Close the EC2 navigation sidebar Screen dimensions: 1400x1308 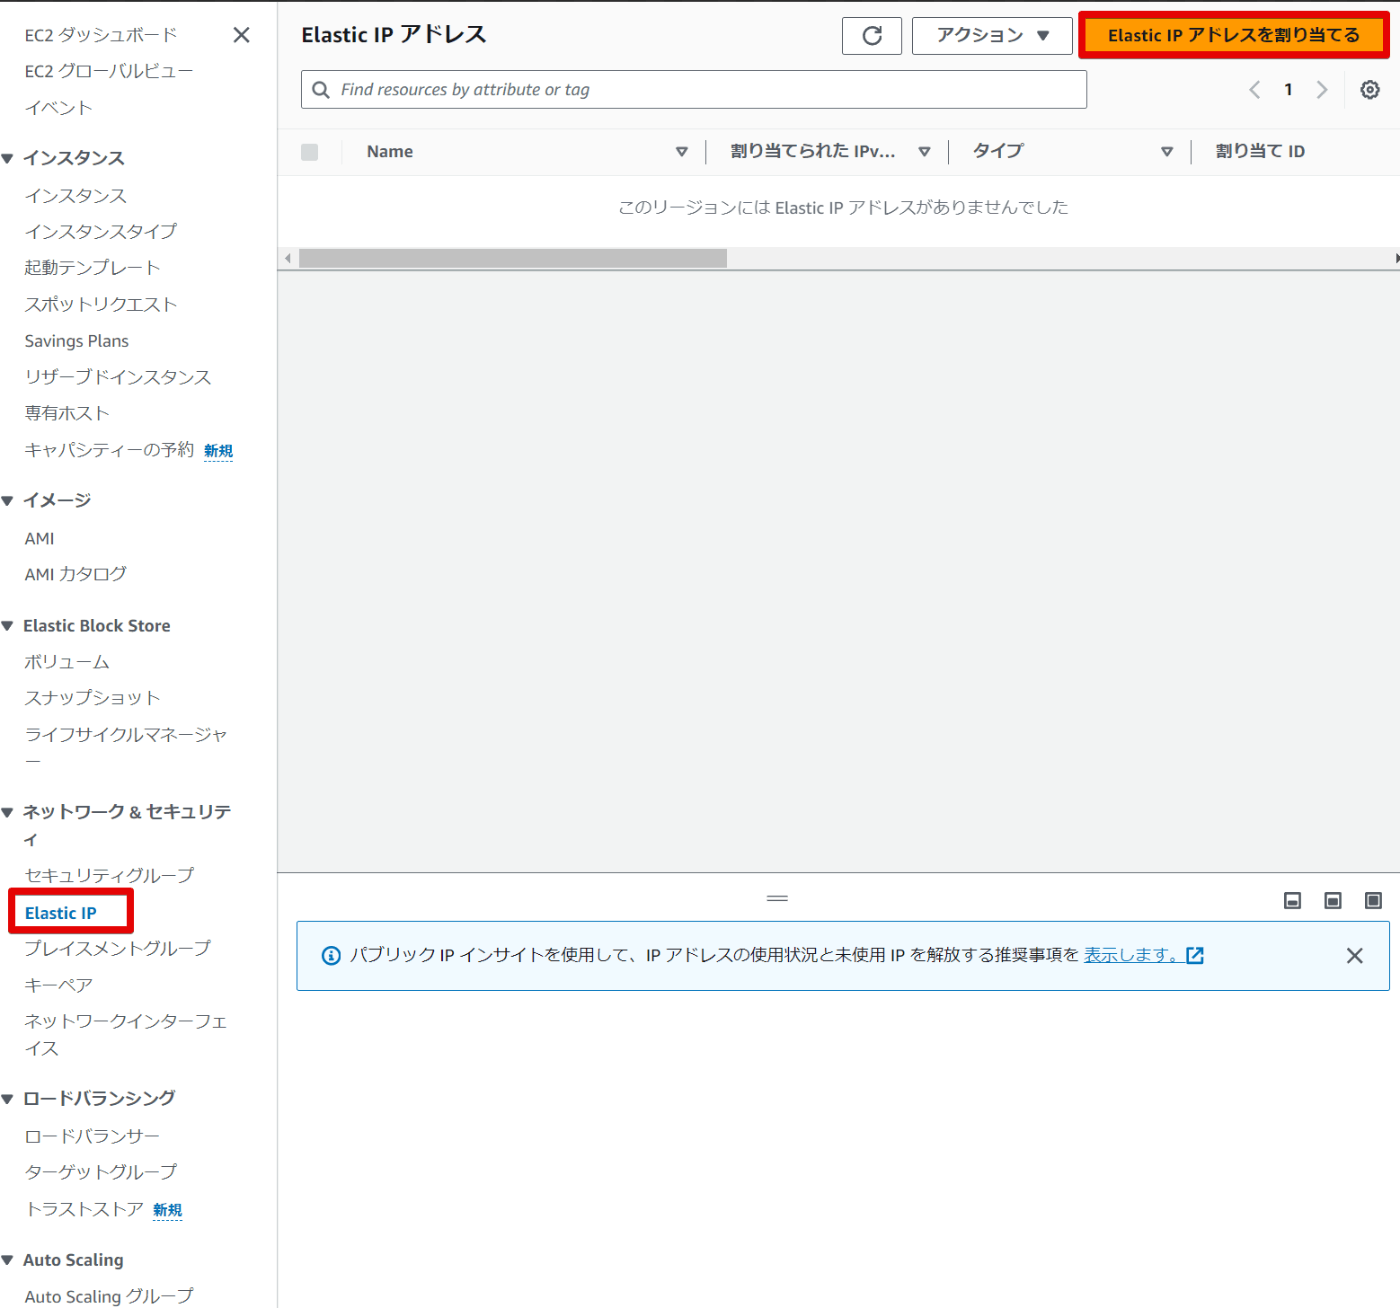tap(241, 35)
